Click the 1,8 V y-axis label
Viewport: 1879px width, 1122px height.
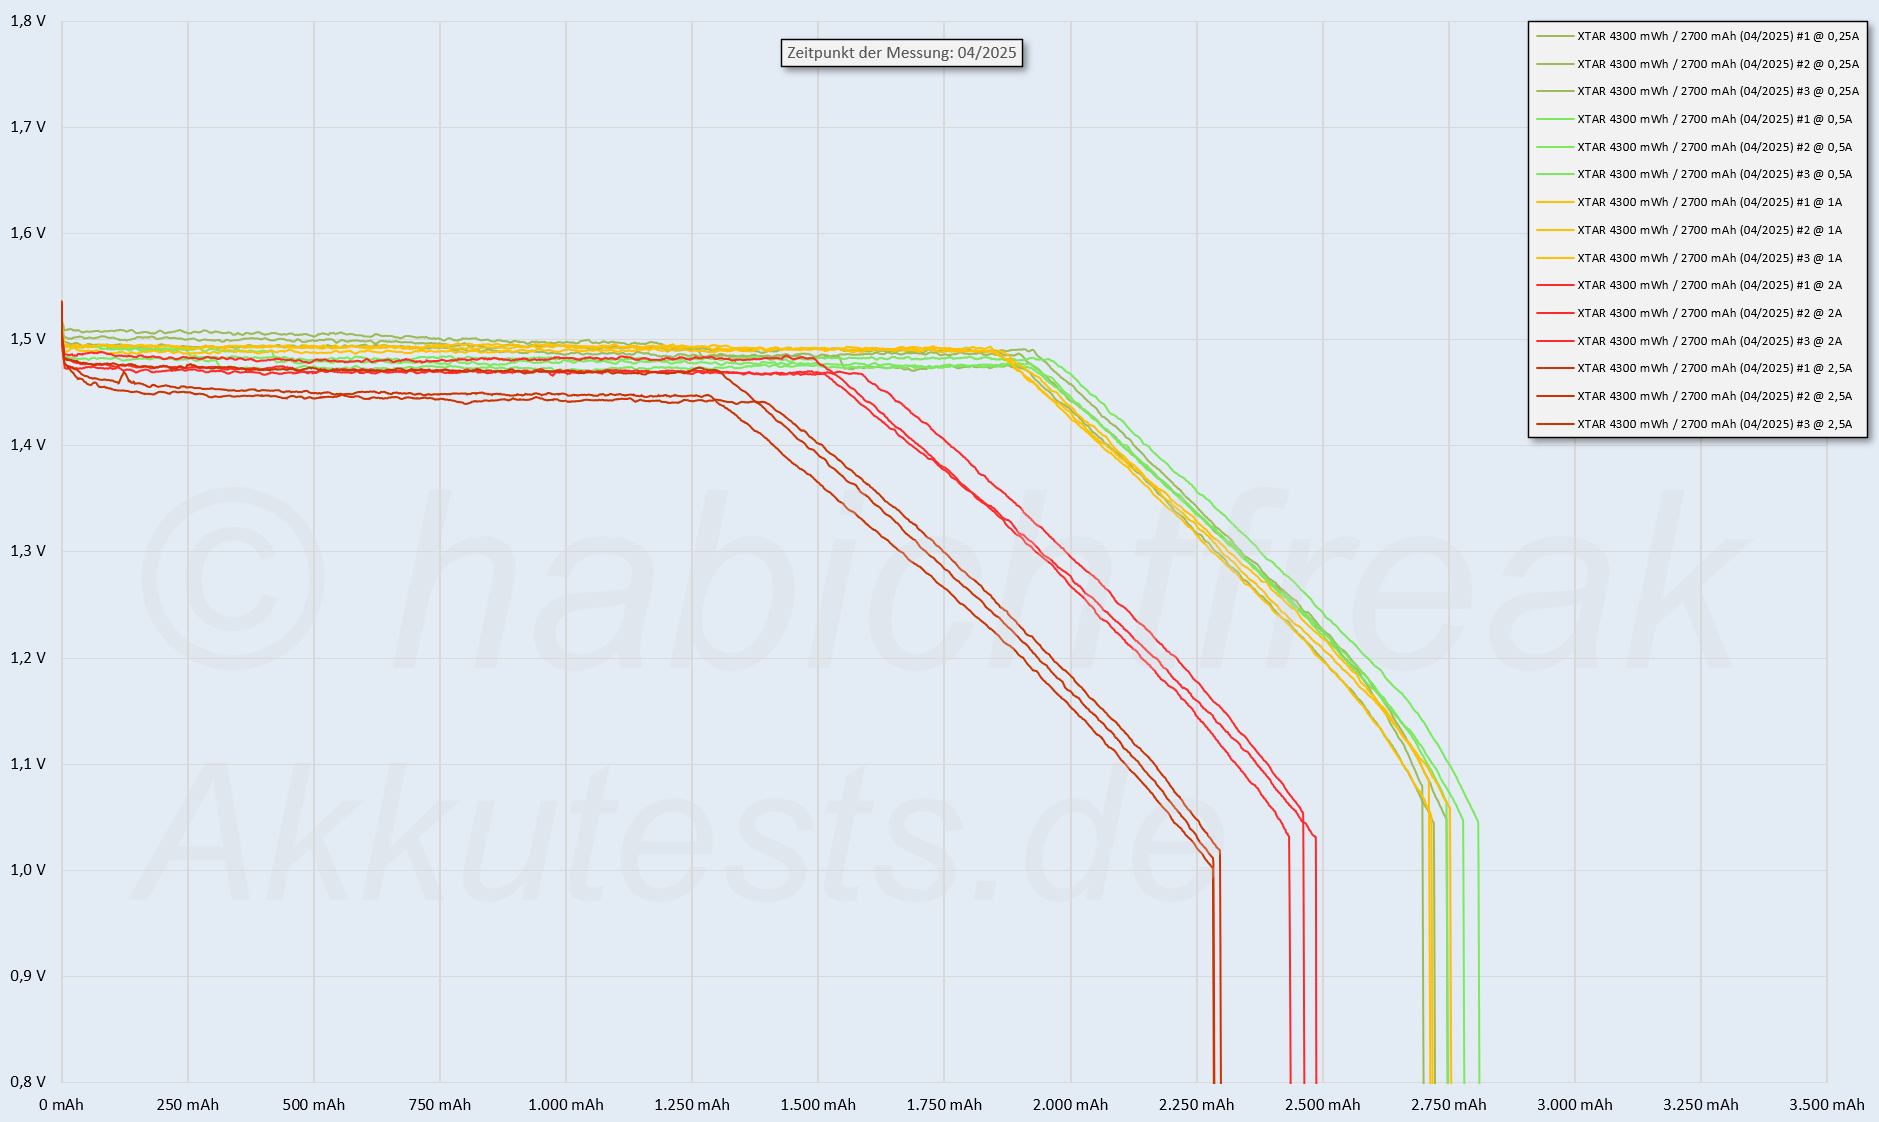tap(28, 21)
